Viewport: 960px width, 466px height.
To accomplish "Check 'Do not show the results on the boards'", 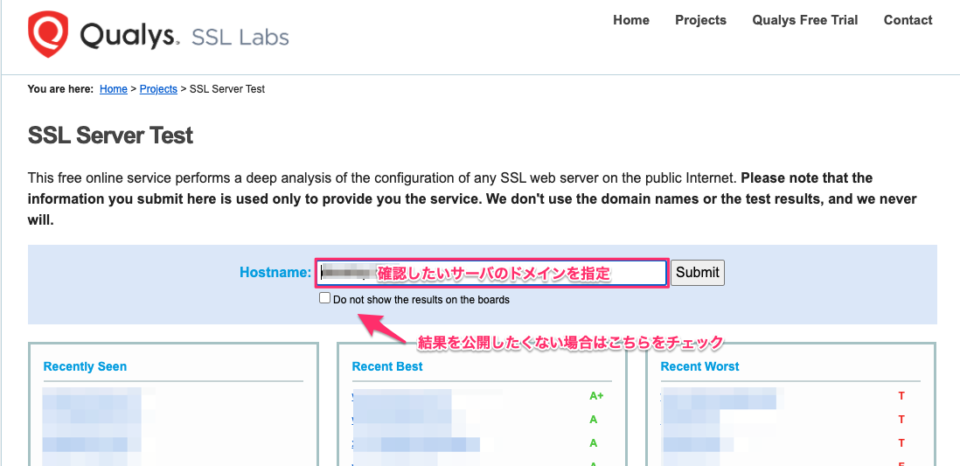I will [x=324, y=298].
